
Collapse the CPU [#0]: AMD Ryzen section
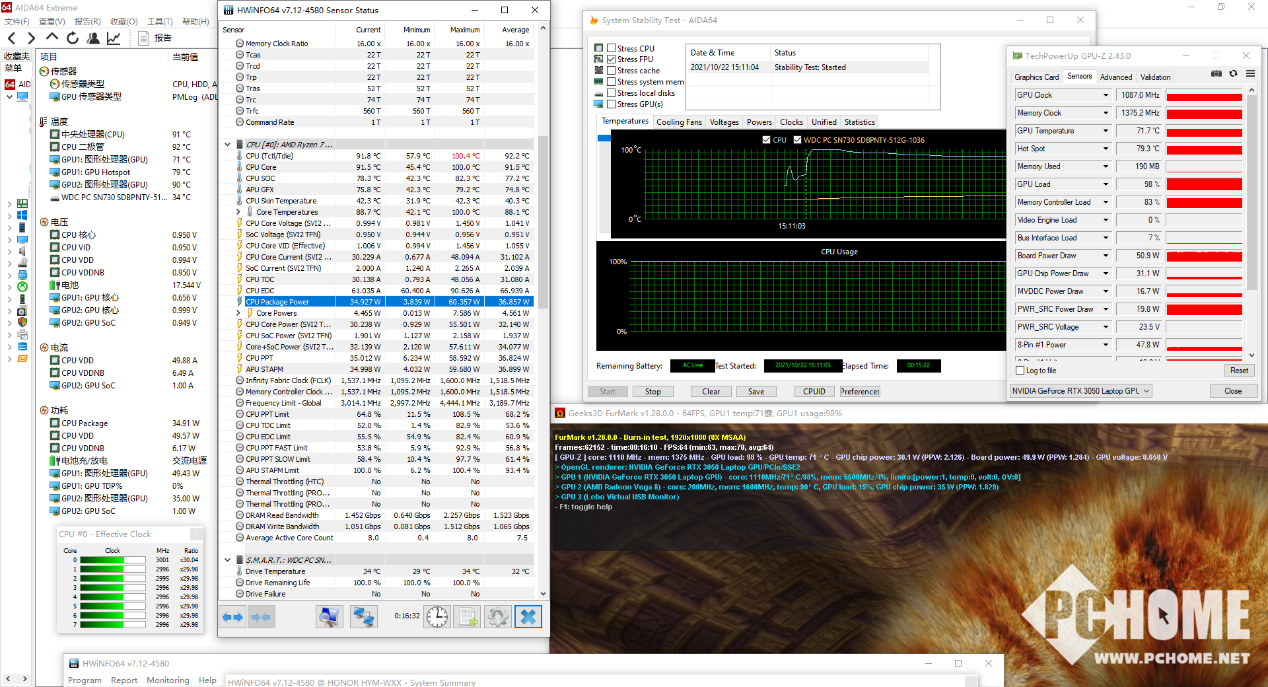(227, 144)
